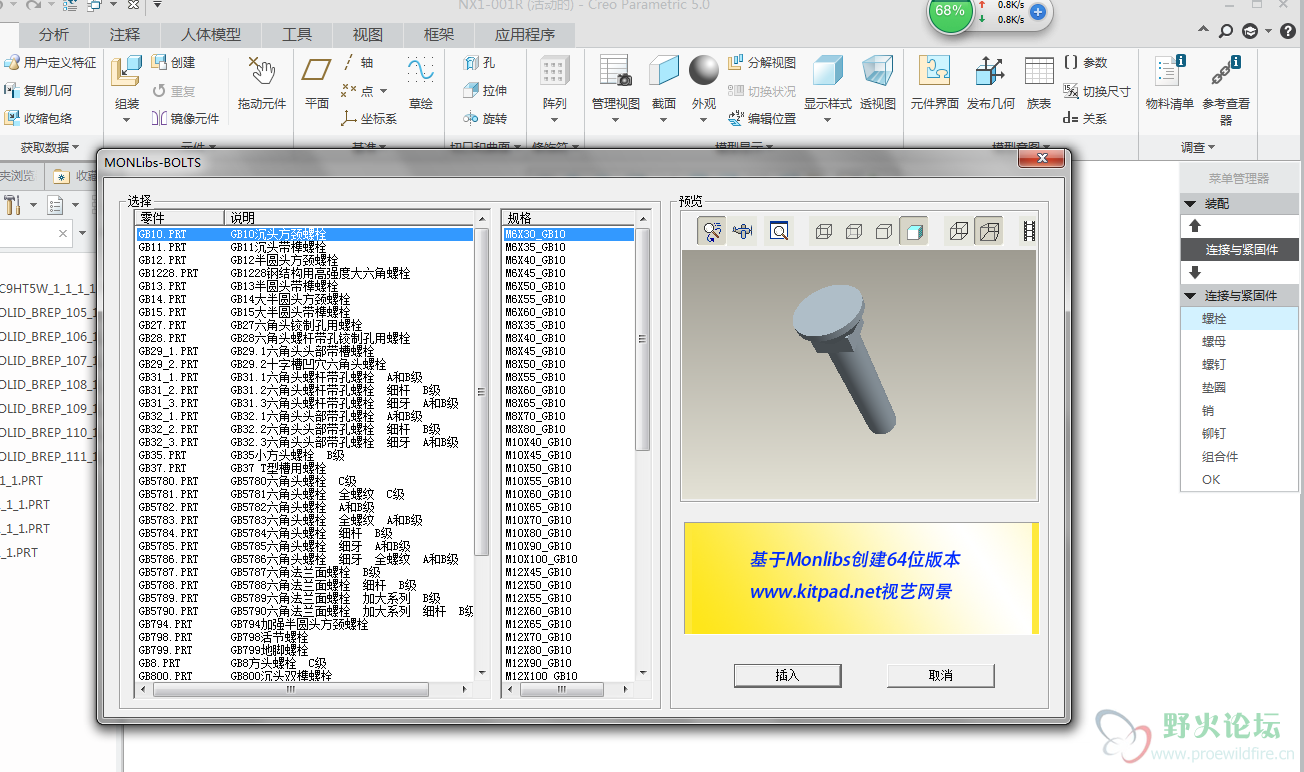Open the 工具 ribbon tab
Viewport: 1304px width, 772px height.
click(297, 34)
